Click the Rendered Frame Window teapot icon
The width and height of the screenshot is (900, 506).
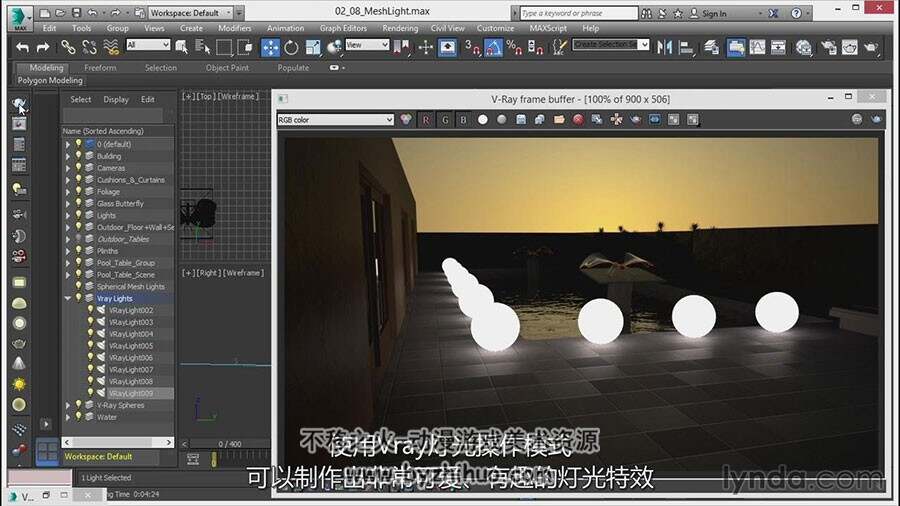coord(849,47)
